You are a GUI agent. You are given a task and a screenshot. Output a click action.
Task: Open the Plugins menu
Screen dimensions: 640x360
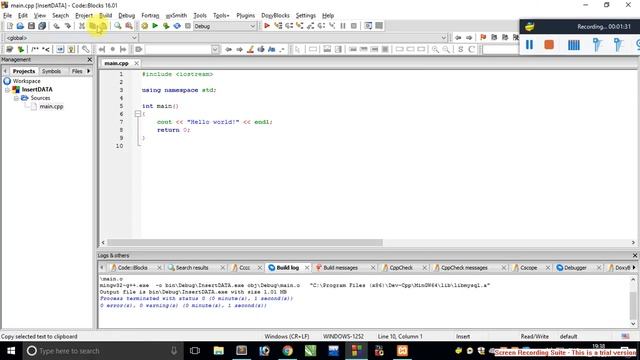pyautogui.click(x=245, y=16)
